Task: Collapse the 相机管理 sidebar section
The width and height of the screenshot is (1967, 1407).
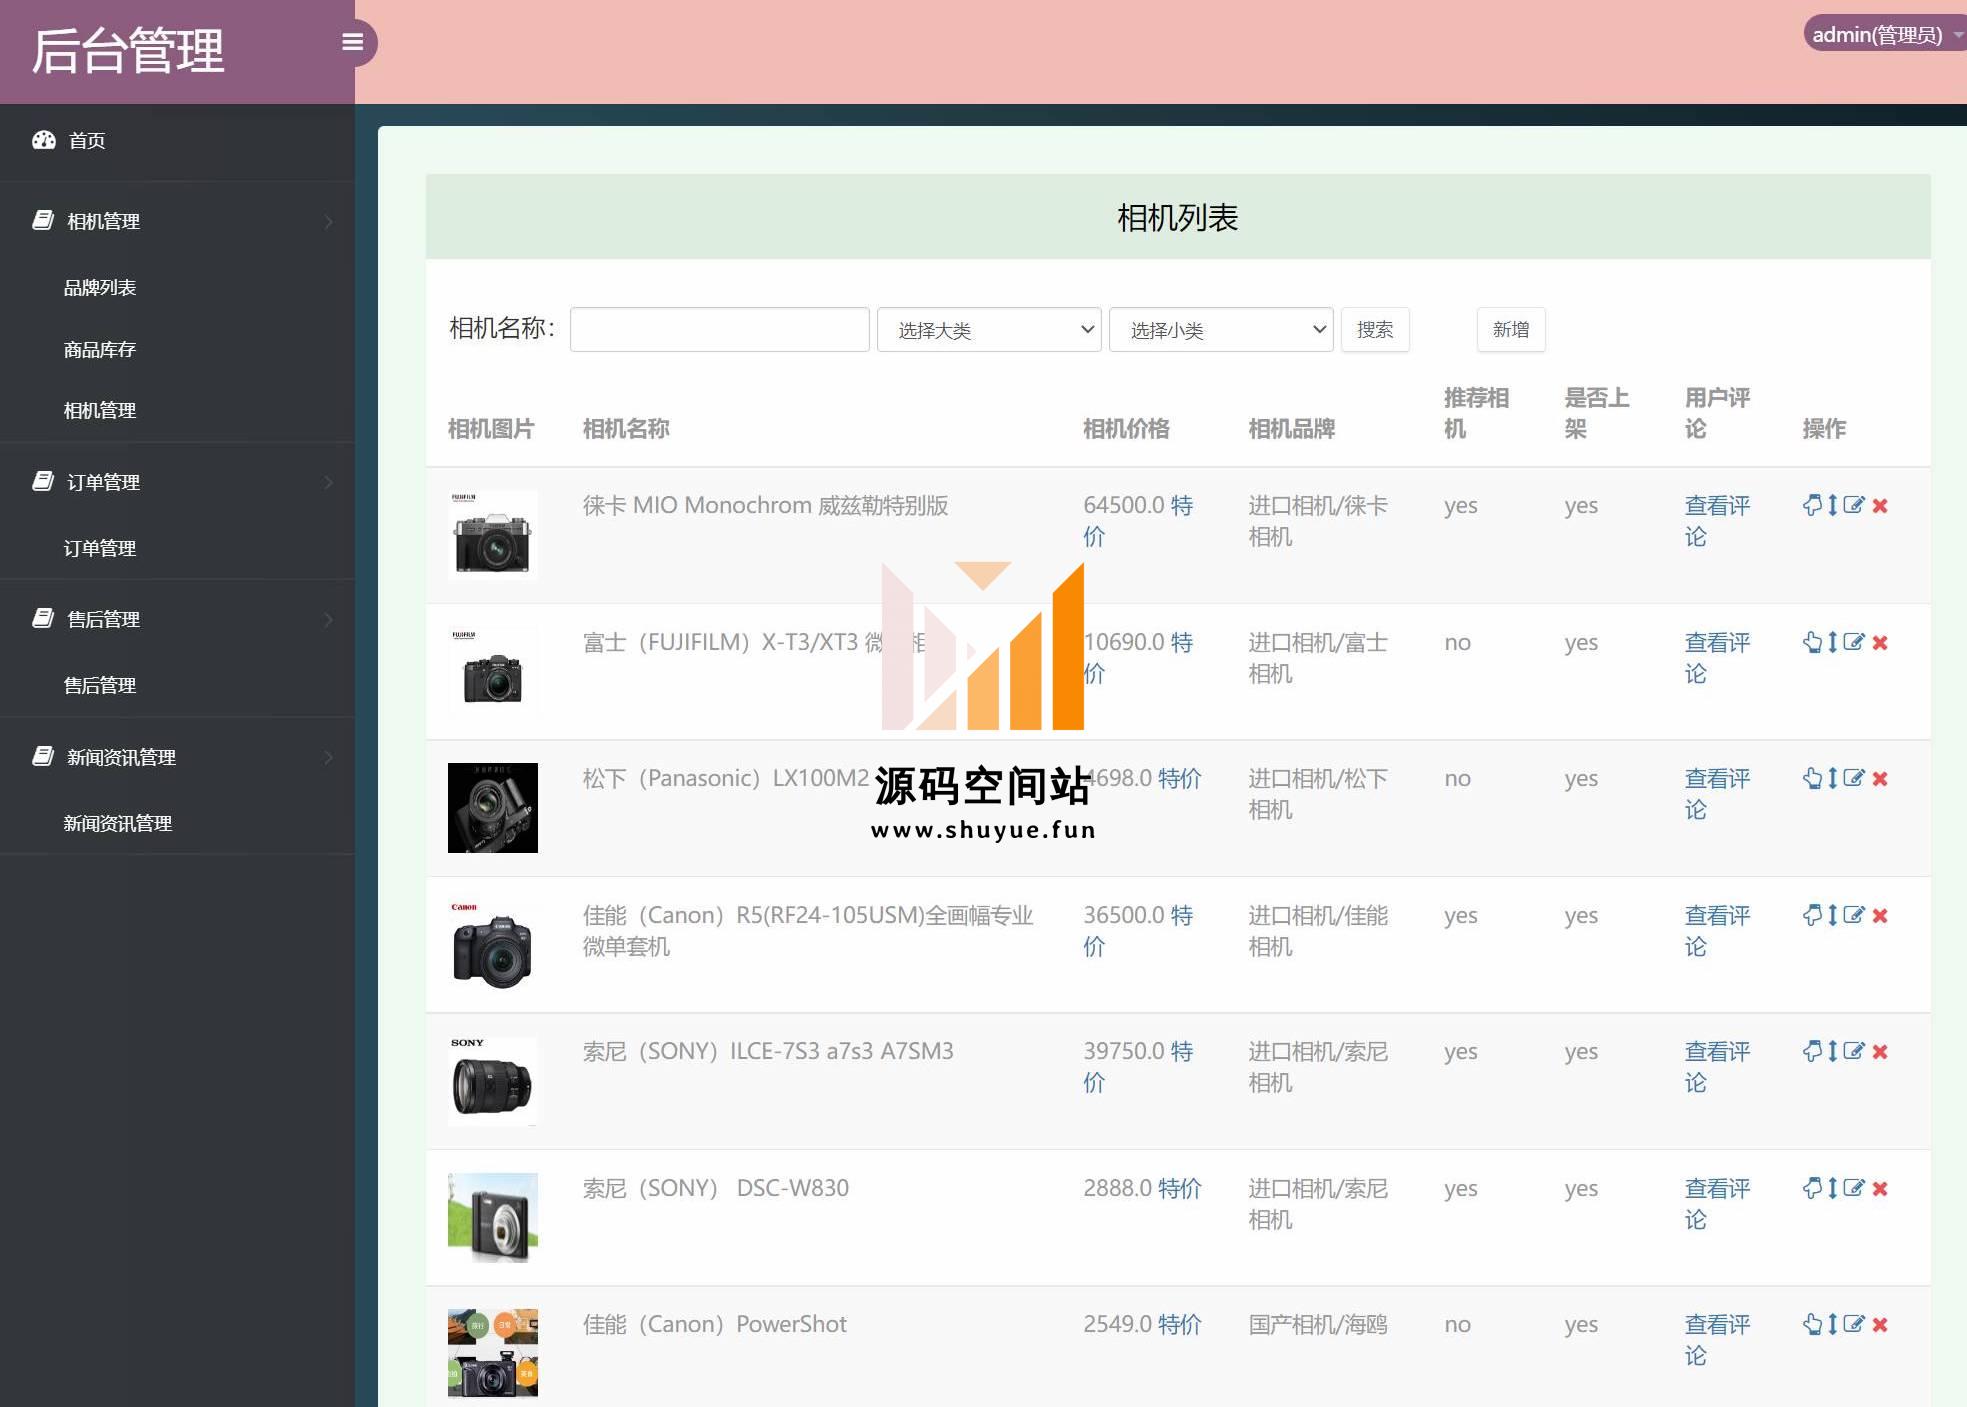Action: click(177, 221)
